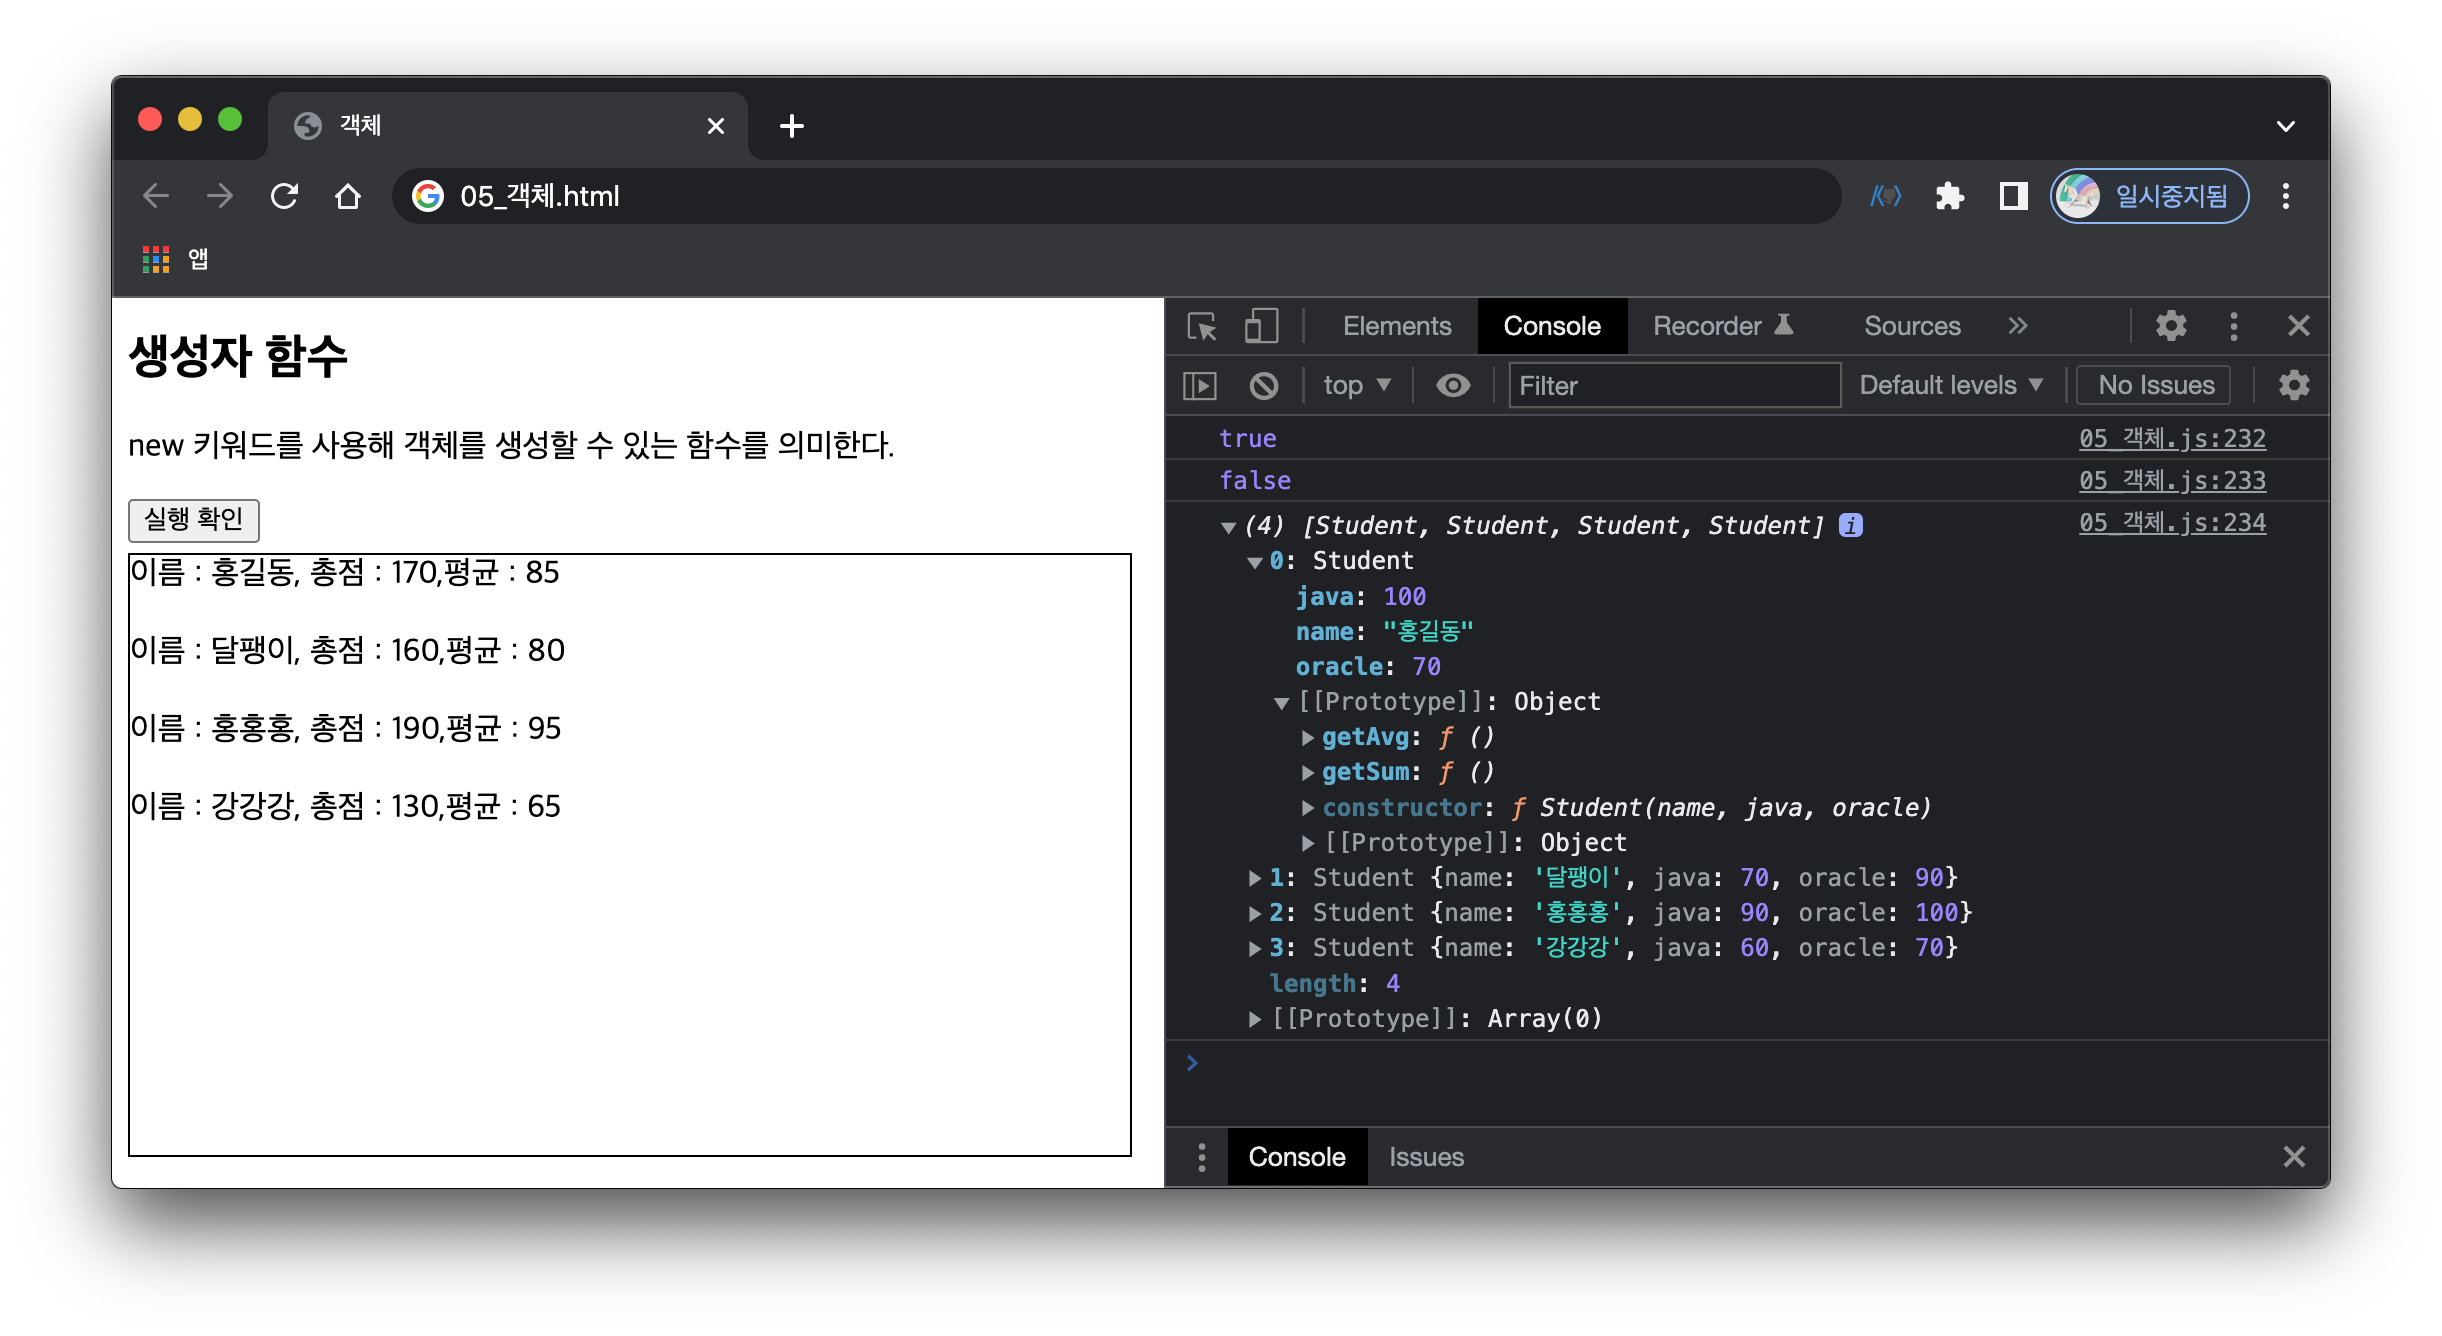This screenshot has height=1336, width=2442.
Task: Open the Default levels dropdown
Action: (x=1950, y=385)
